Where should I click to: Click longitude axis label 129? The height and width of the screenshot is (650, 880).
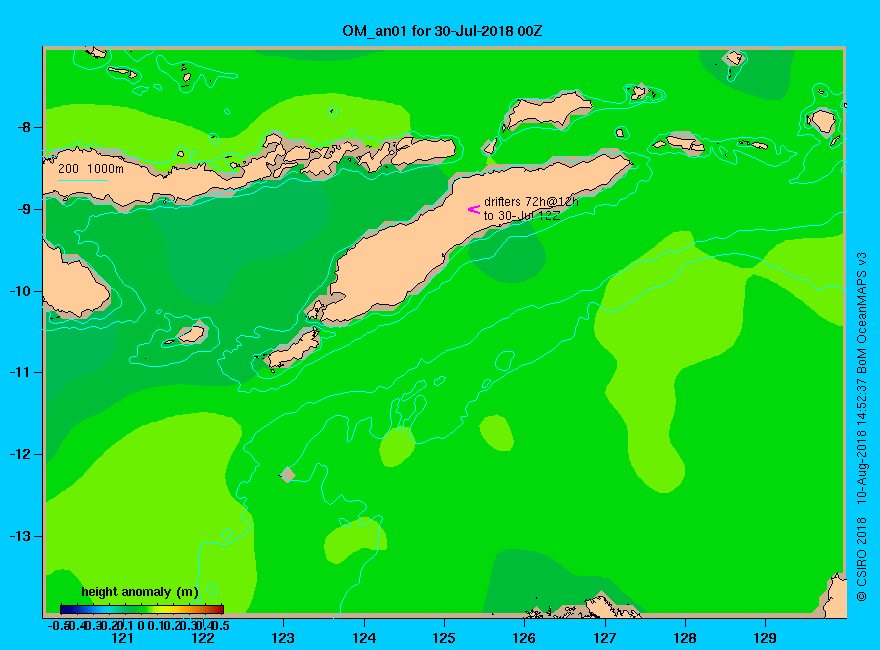[765, 638]
